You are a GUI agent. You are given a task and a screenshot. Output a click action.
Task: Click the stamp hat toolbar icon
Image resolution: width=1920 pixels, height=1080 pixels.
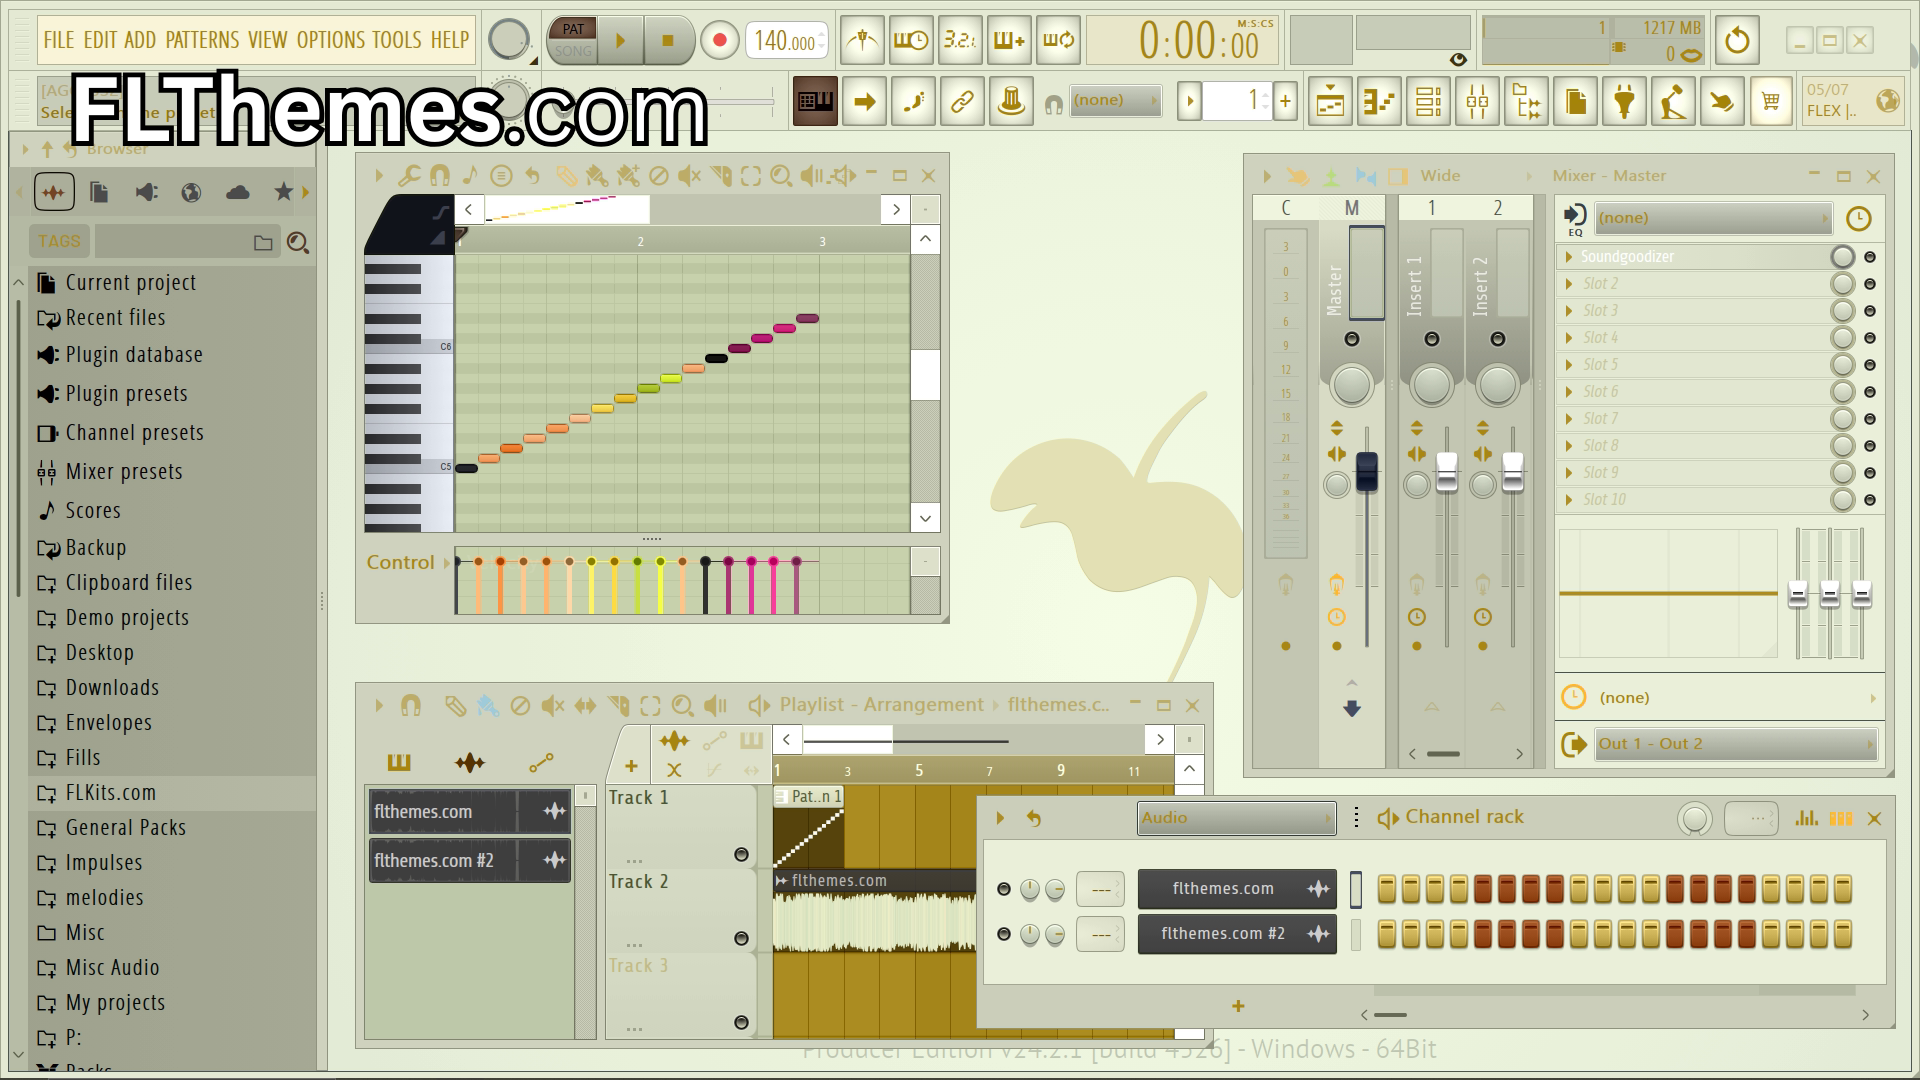tap(1011, 101)
